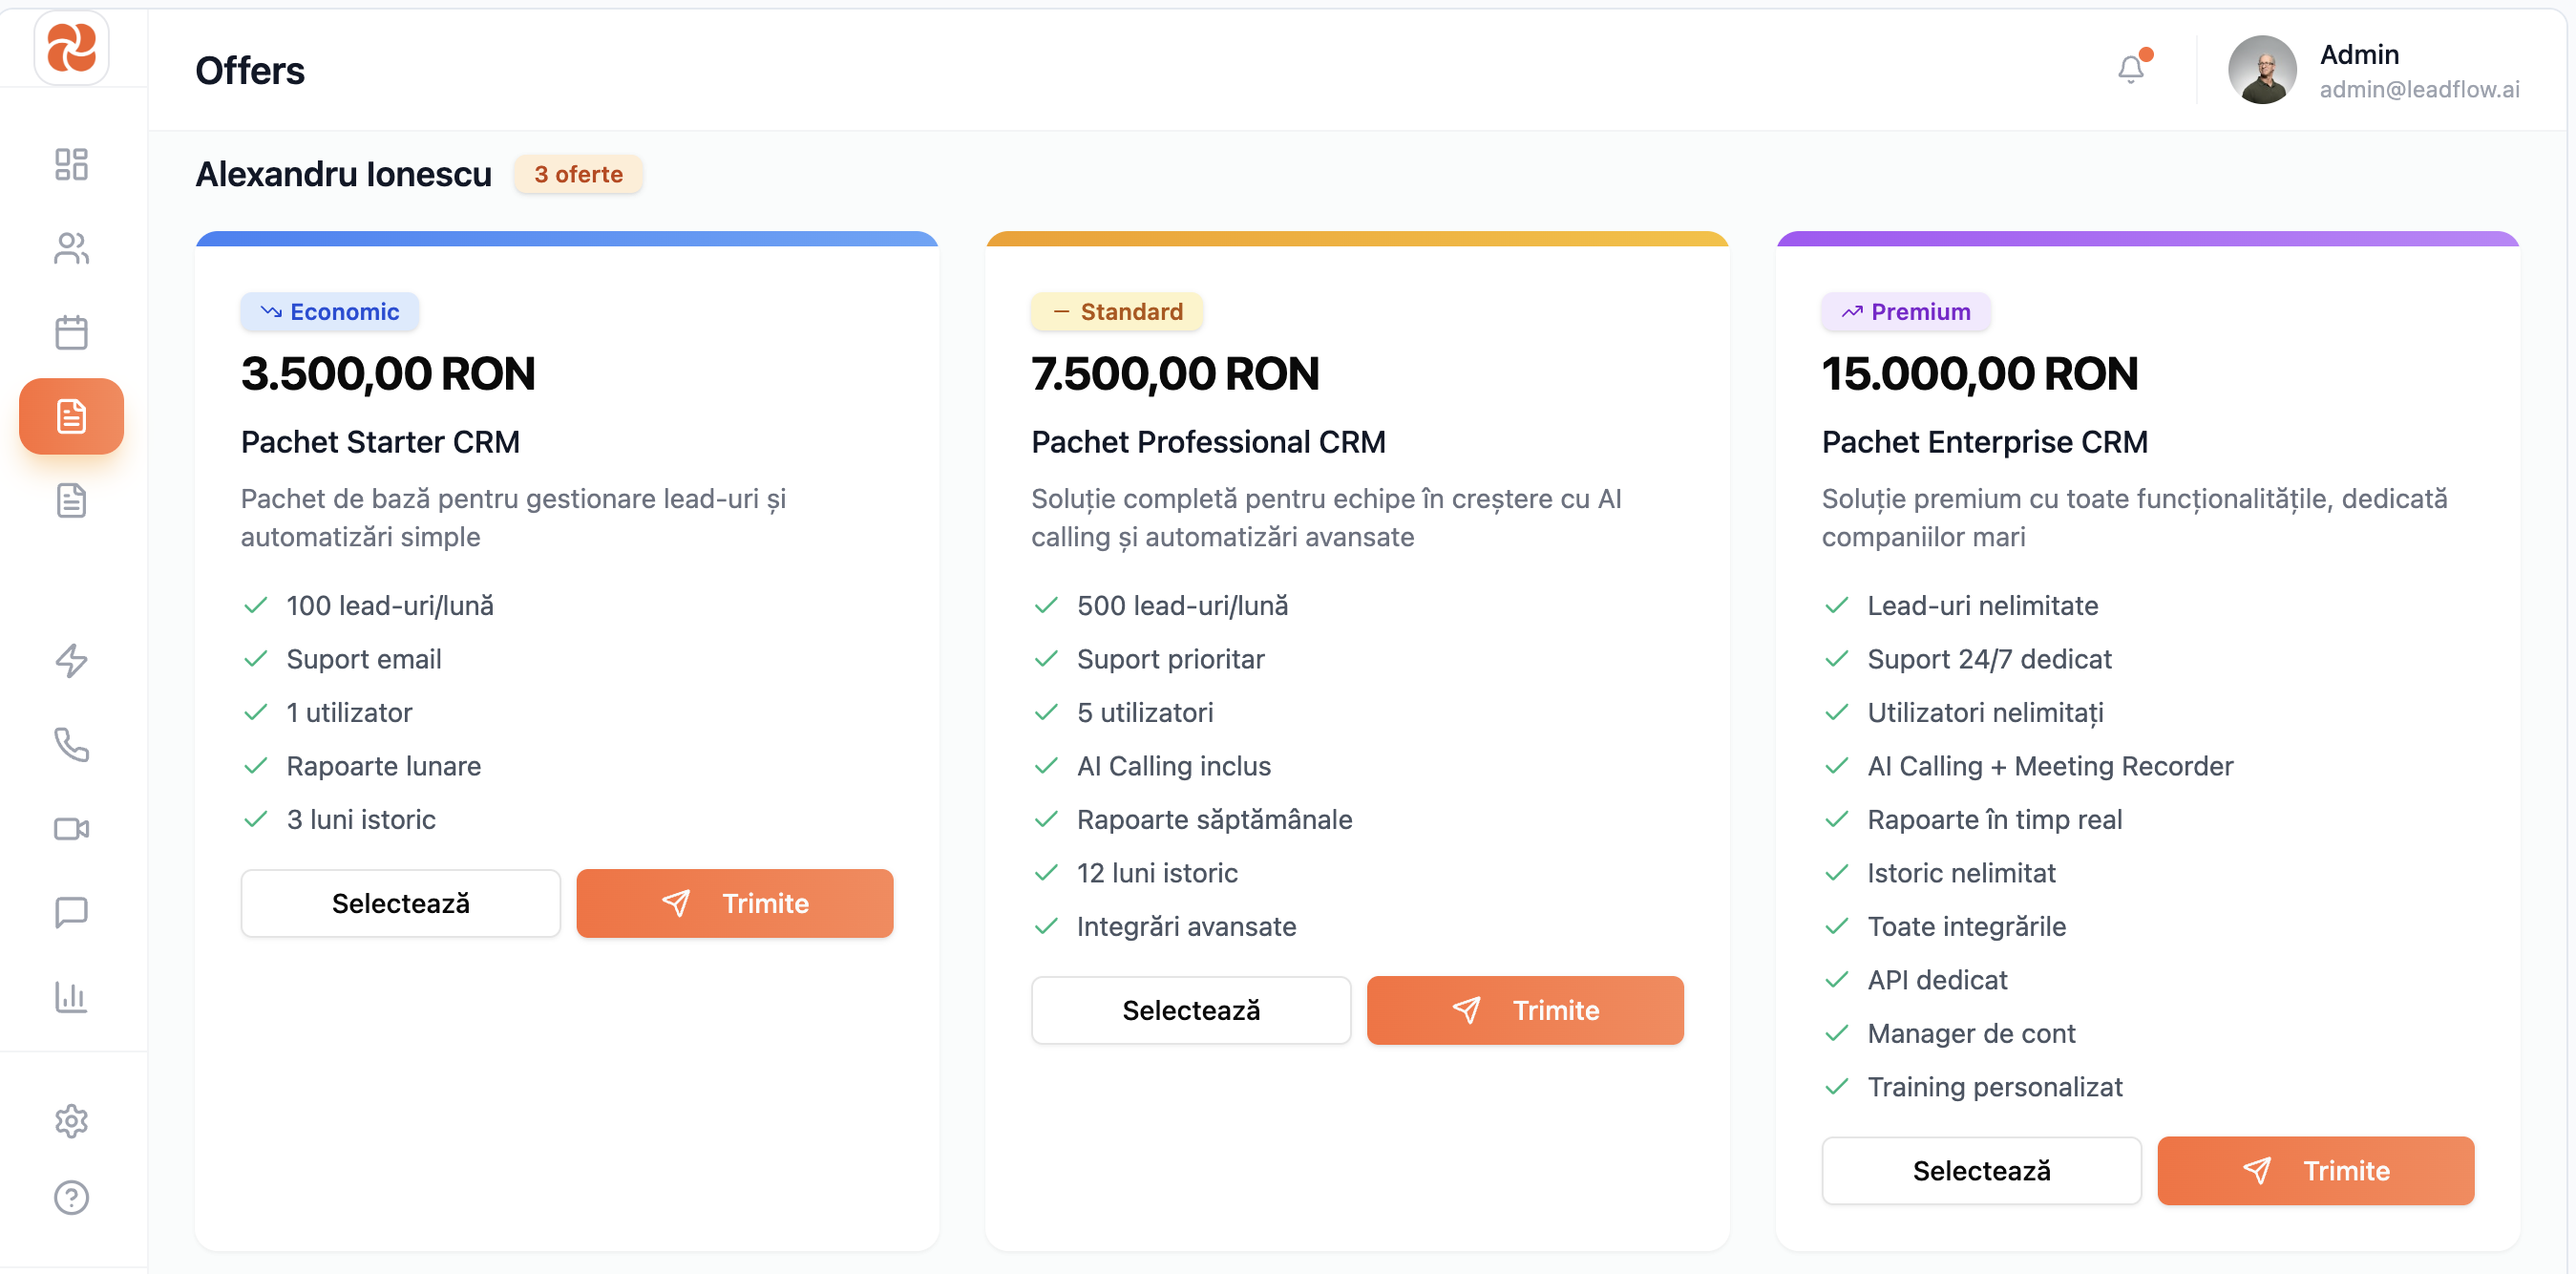This screenshot has height=1274, width=2576.
Task: Select the Pachet Starter CRM offer
Action: [x=400, y=903]
